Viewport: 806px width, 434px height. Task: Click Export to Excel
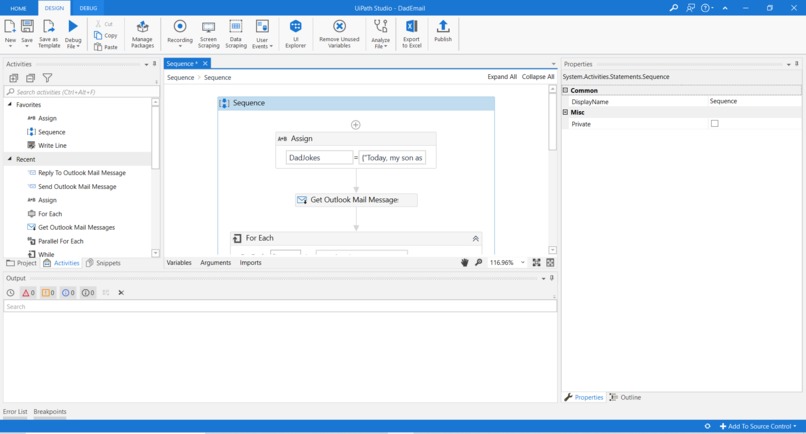click(x=411, y=34)
